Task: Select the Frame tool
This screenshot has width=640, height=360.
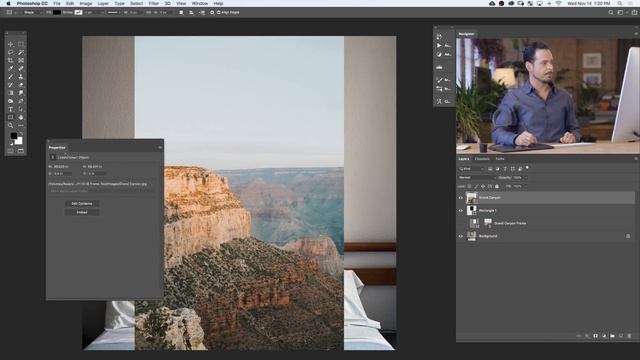Action: click(21, 60)
